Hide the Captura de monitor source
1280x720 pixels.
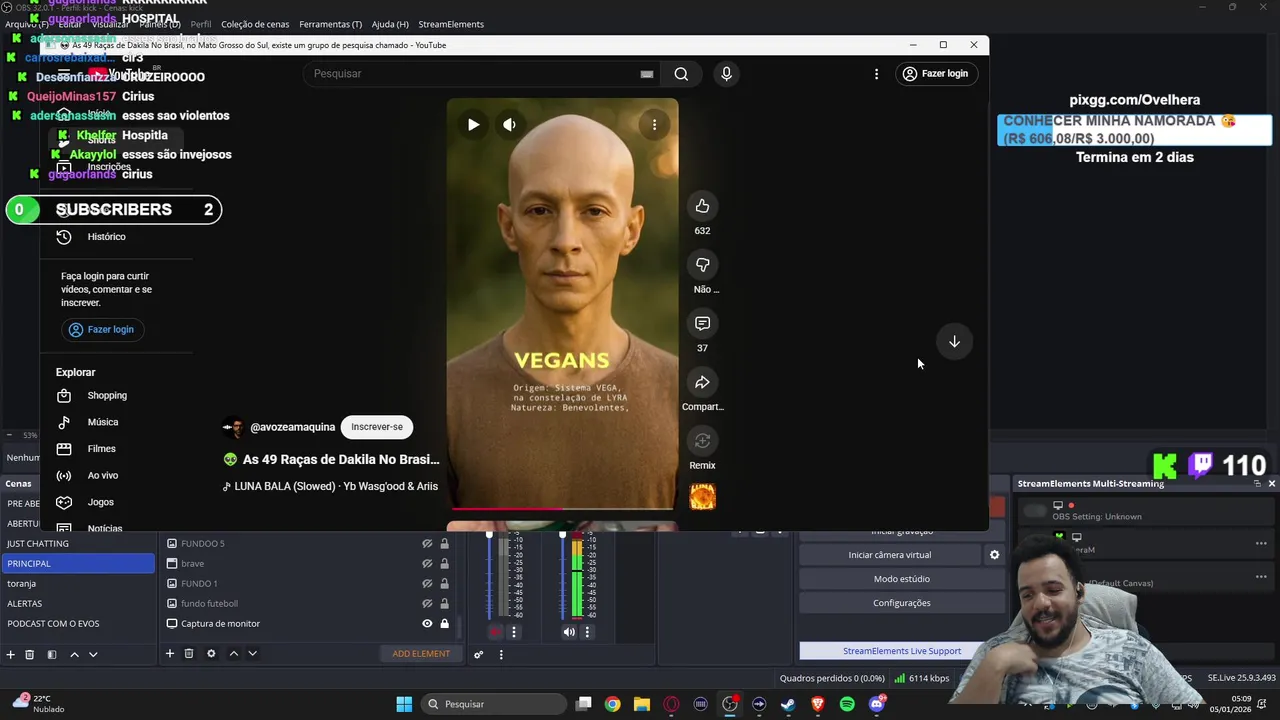tap(427, 624)
